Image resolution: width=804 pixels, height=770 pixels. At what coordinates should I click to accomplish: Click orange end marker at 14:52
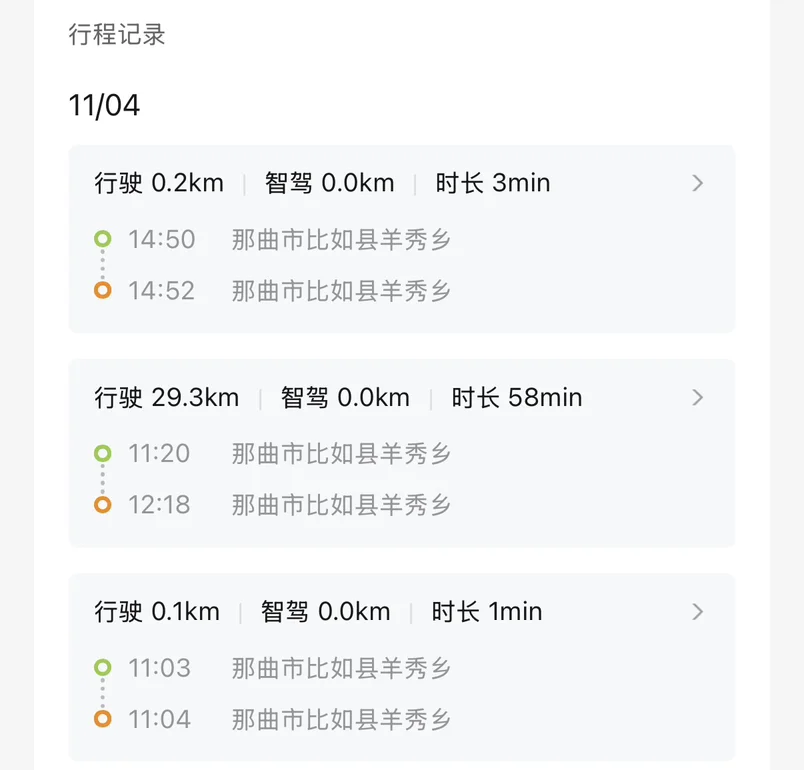[x=102, y=291]
